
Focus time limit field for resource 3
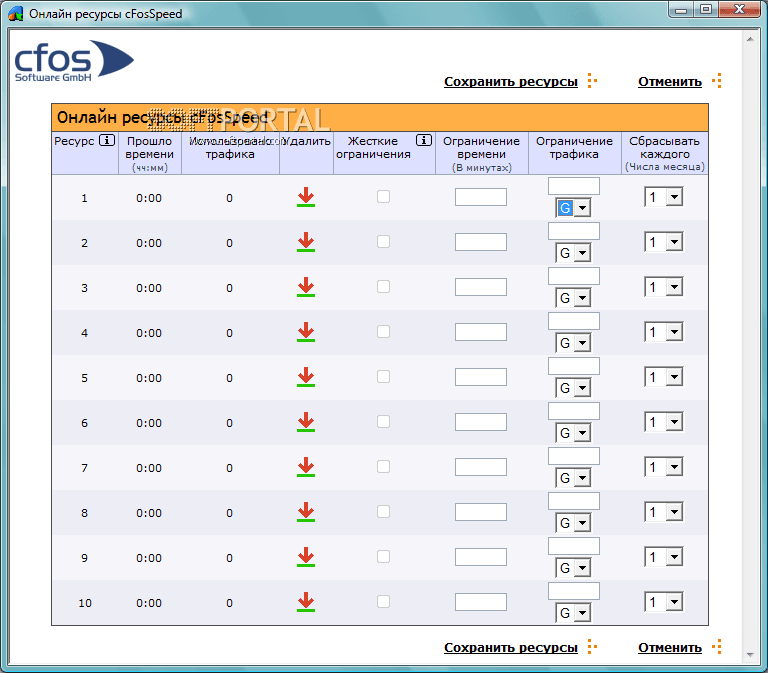(480, 287)
